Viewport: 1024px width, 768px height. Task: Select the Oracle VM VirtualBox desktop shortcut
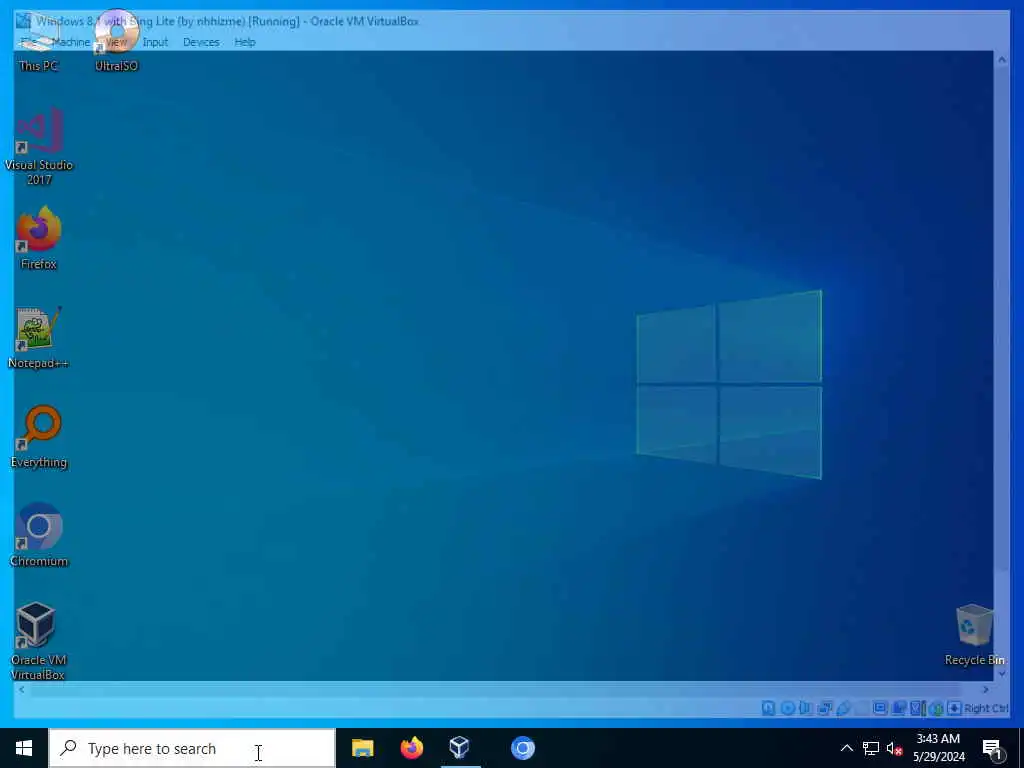click(x=38, y=641)
